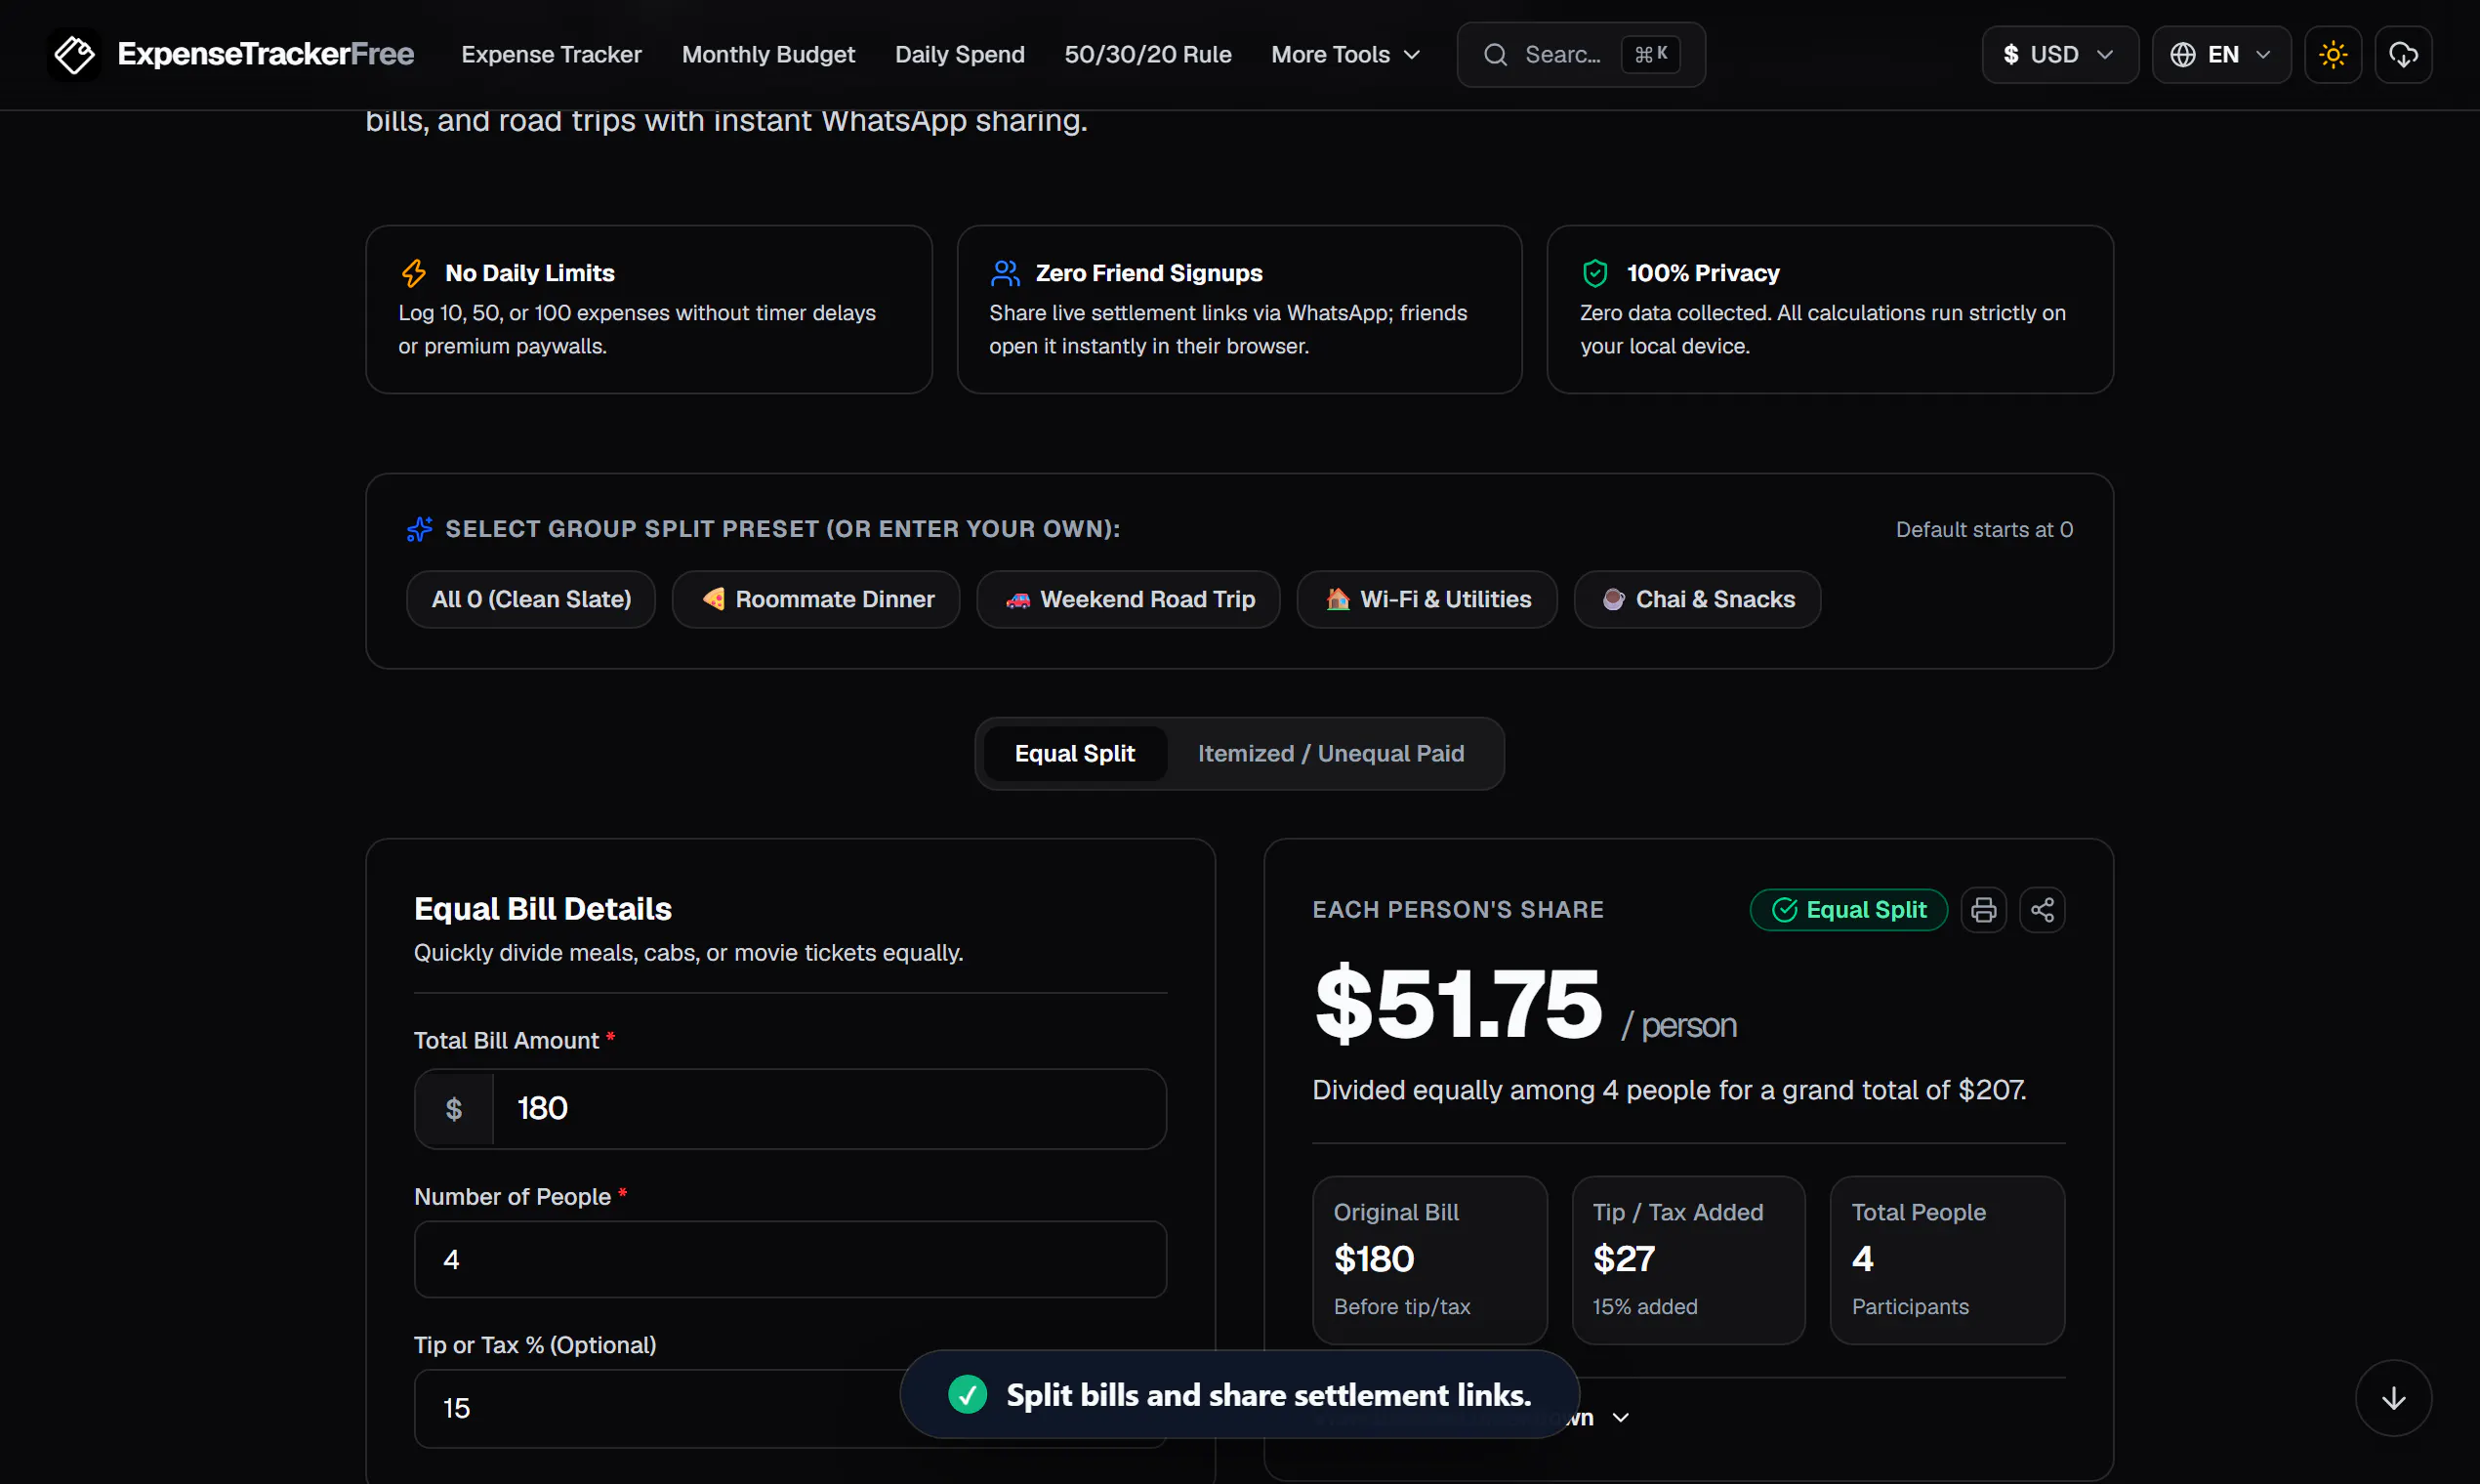Click the Tip or Tax % field
The height and width of the screenshot is (1484, 2480).
790,1408
